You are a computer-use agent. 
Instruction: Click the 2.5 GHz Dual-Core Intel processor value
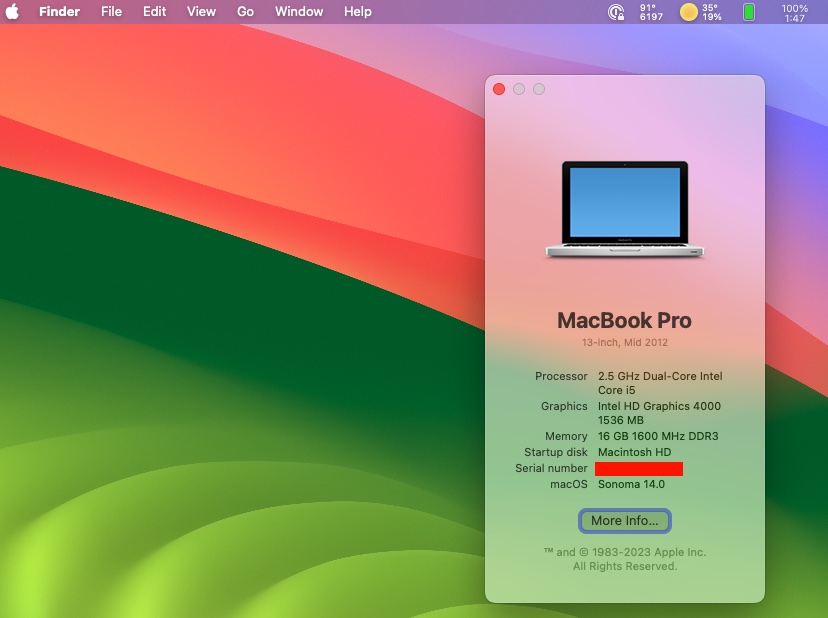[x=660, y=383]
